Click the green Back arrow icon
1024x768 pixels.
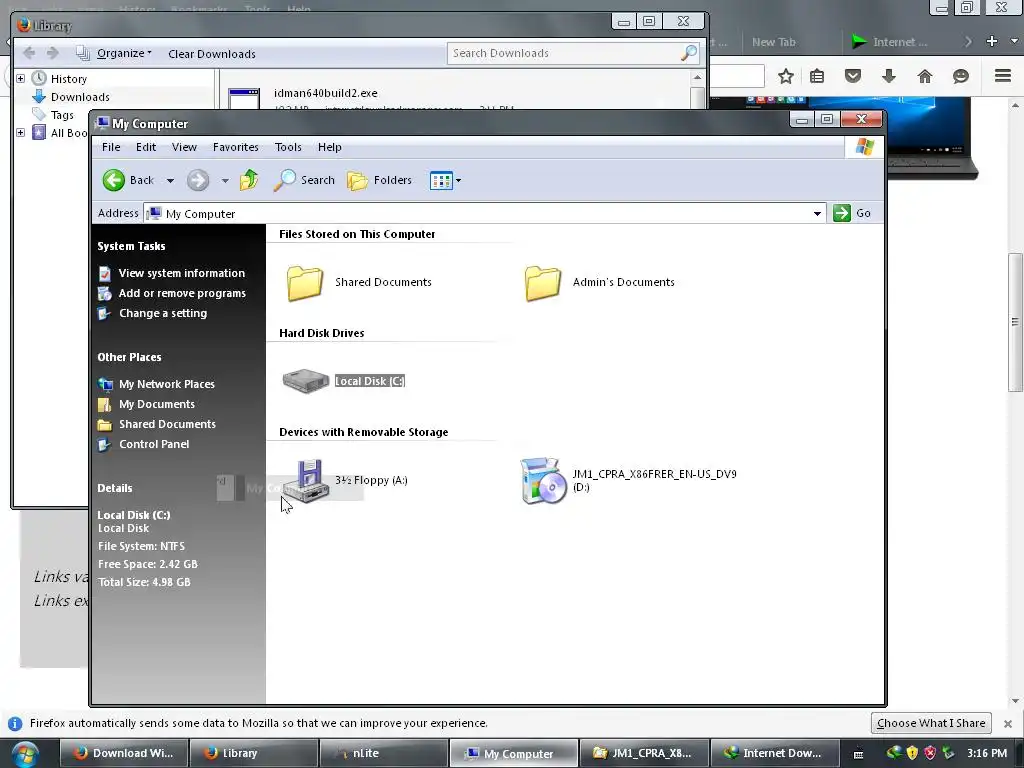[x=114, y=180]
